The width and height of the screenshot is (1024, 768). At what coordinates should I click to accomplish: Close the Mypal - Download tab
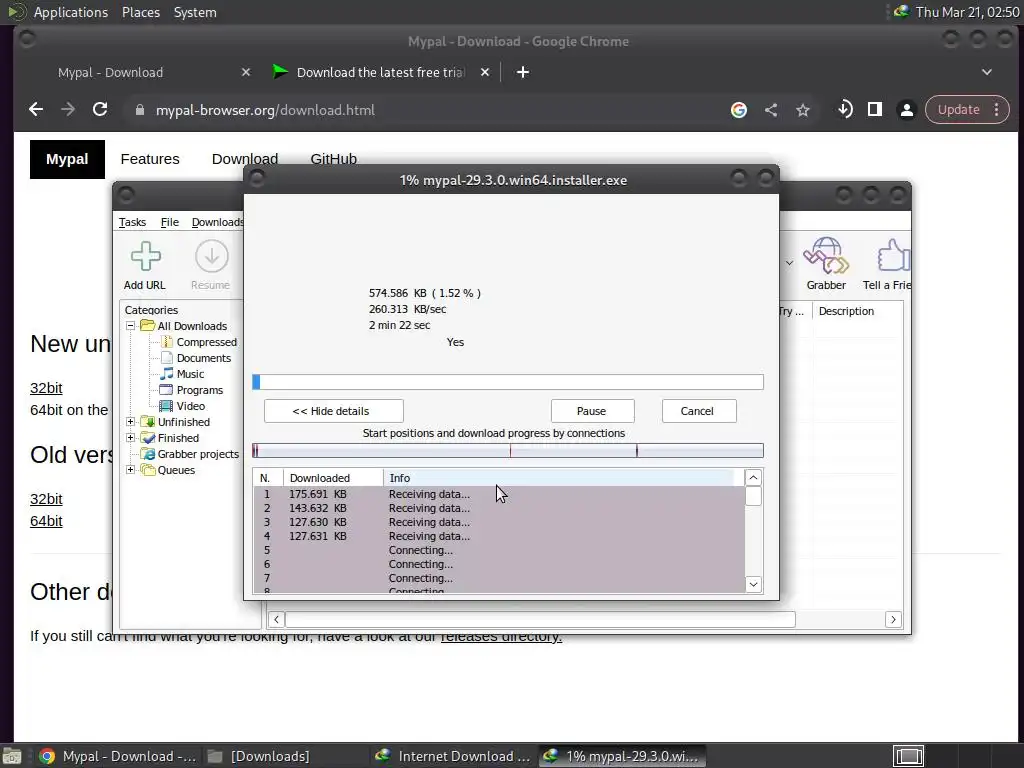tap(246, 72)
